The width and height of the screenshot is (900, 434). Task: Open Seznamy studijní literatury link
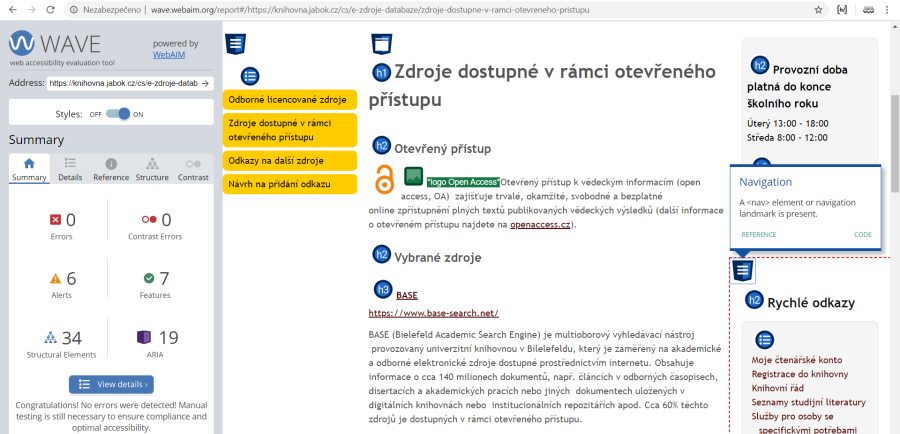808,402
